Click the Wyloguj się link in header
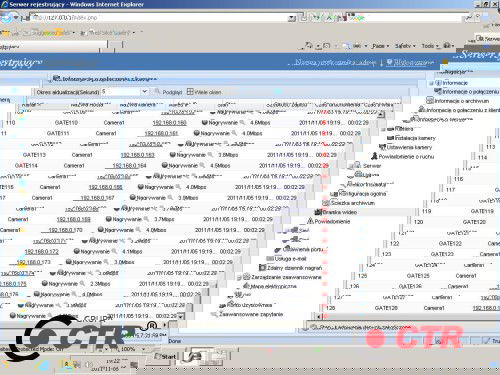Image resolution: width=500 pixels, height=375 pixels. click(410, 62)
